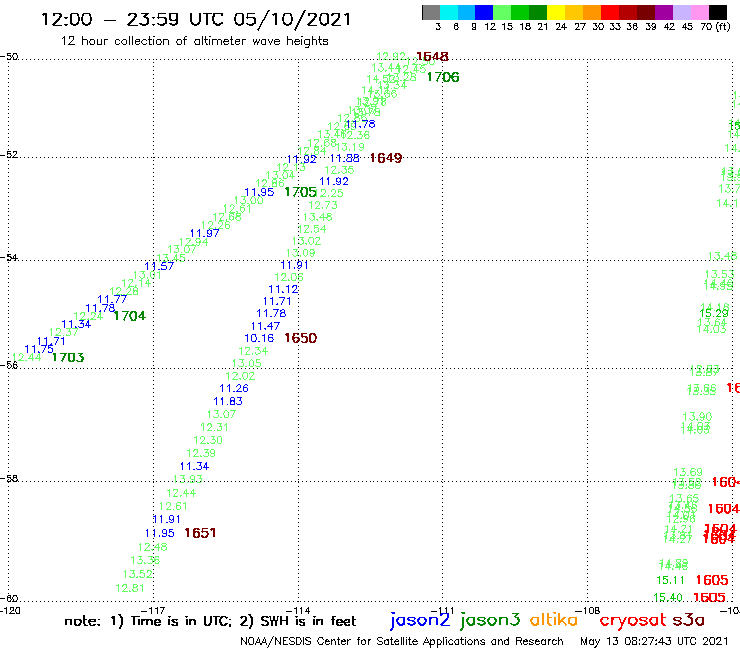Click the pink legend color swatch
The width and height of the screenshot is (740, 650).
click(x=699, y=13)
